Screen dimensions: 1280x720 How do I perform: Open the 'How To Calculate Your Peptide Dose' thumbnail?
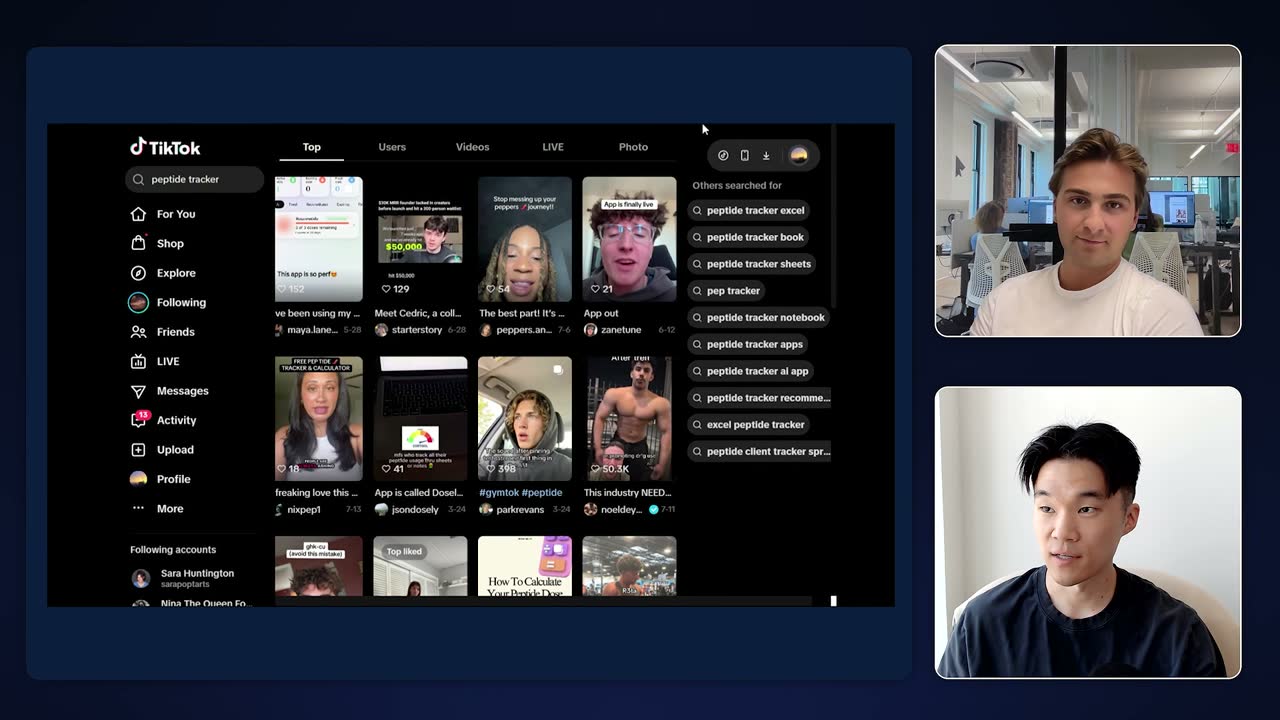tap(525, 566)
